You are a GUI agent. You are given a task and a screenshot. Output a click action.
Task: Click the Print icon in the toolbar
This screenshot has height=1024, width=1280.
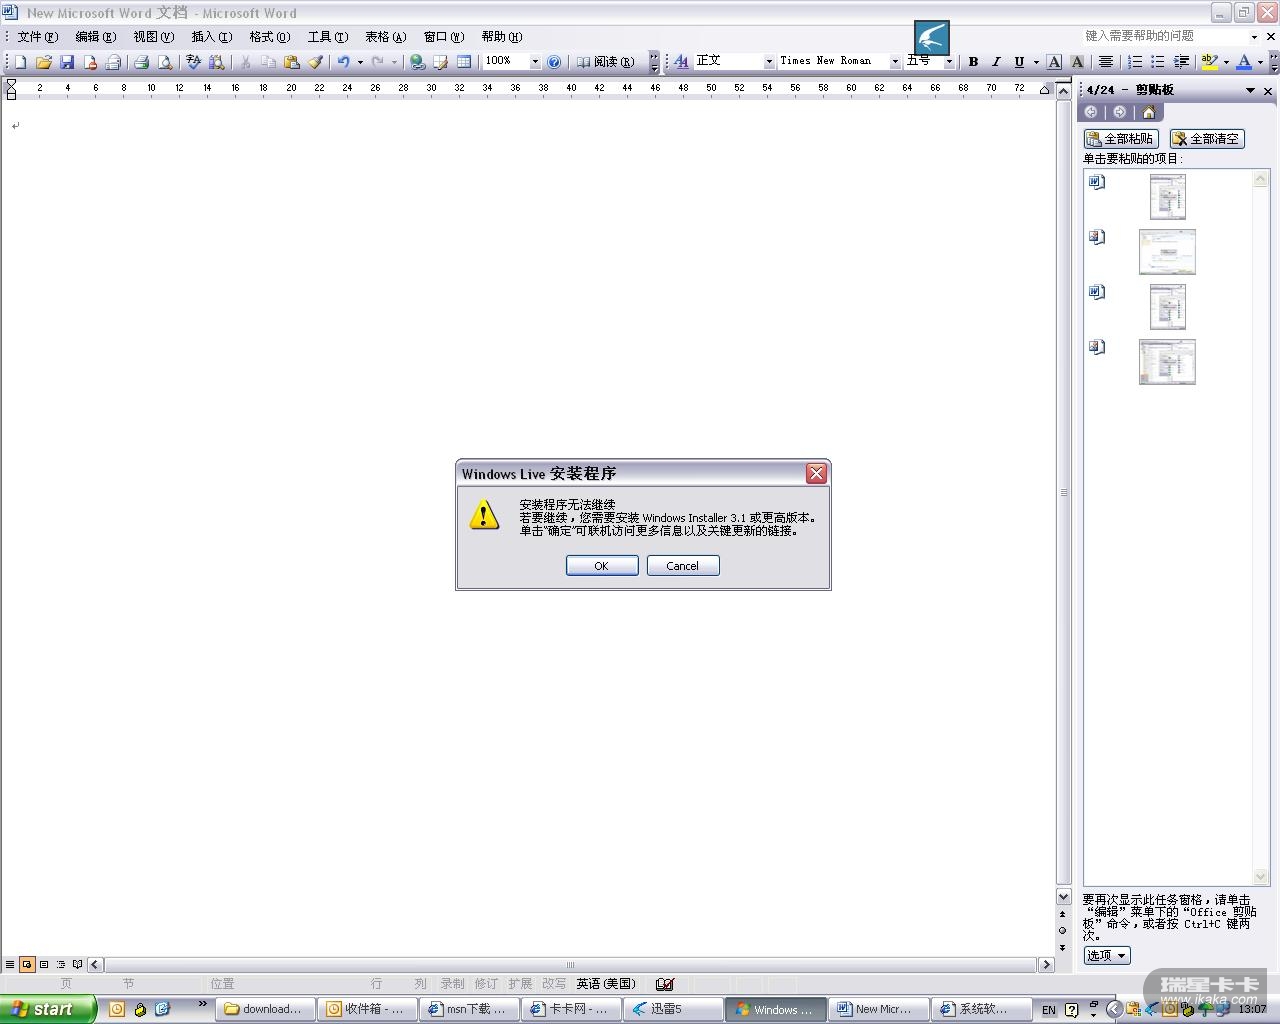coord(141,62)
